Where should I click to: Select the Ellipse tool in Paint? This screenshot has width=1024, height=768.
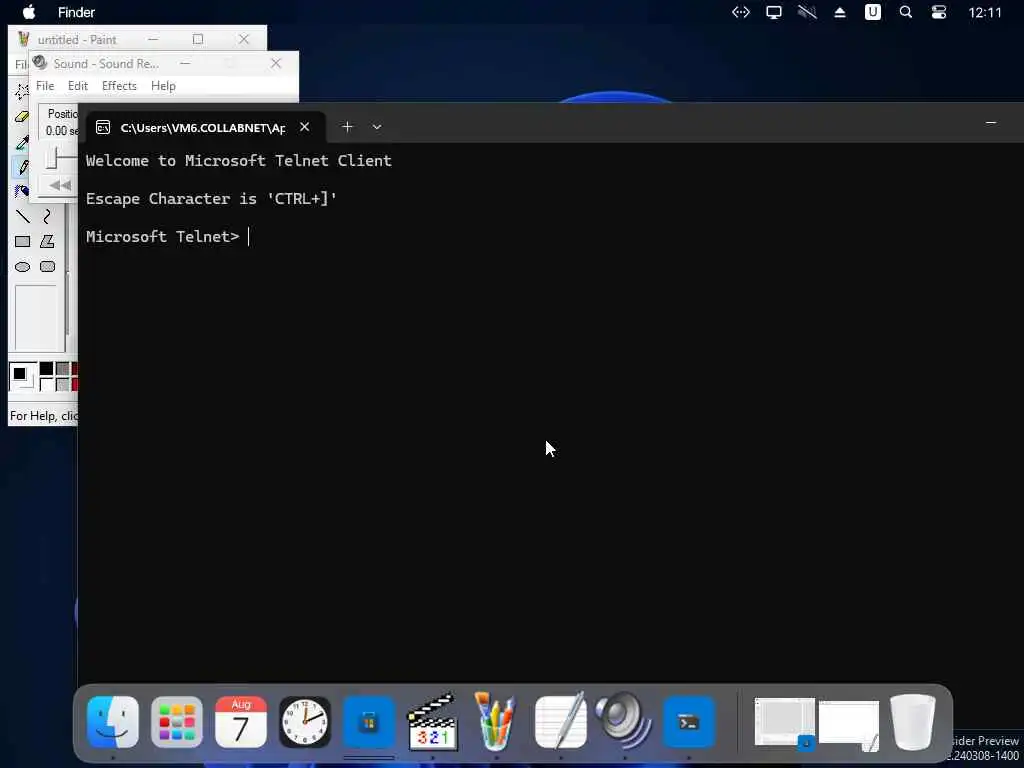tap(22, 266)
